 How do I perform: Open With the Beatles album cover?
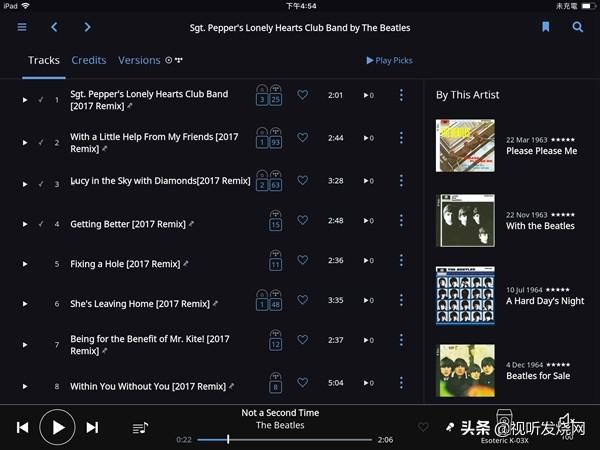click(465, 220)
